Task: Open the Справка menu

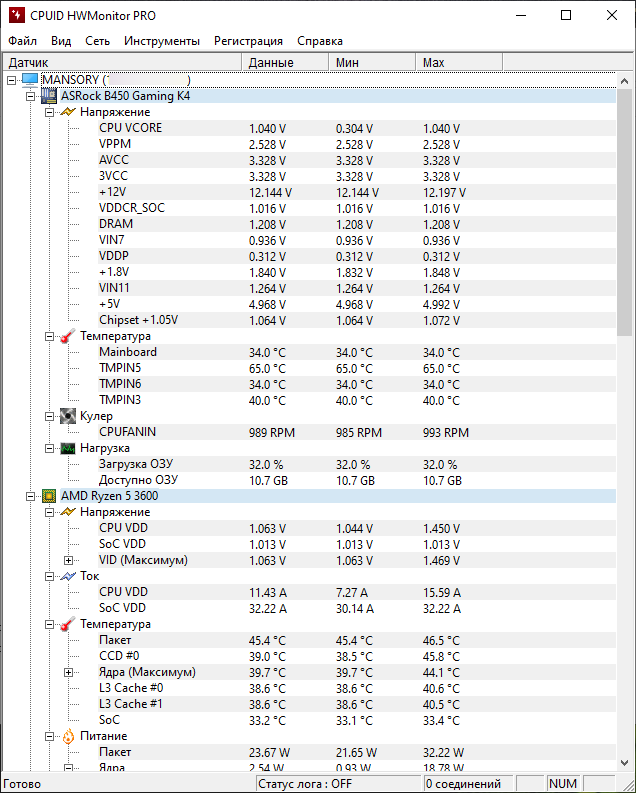Action: pos(320,41)
